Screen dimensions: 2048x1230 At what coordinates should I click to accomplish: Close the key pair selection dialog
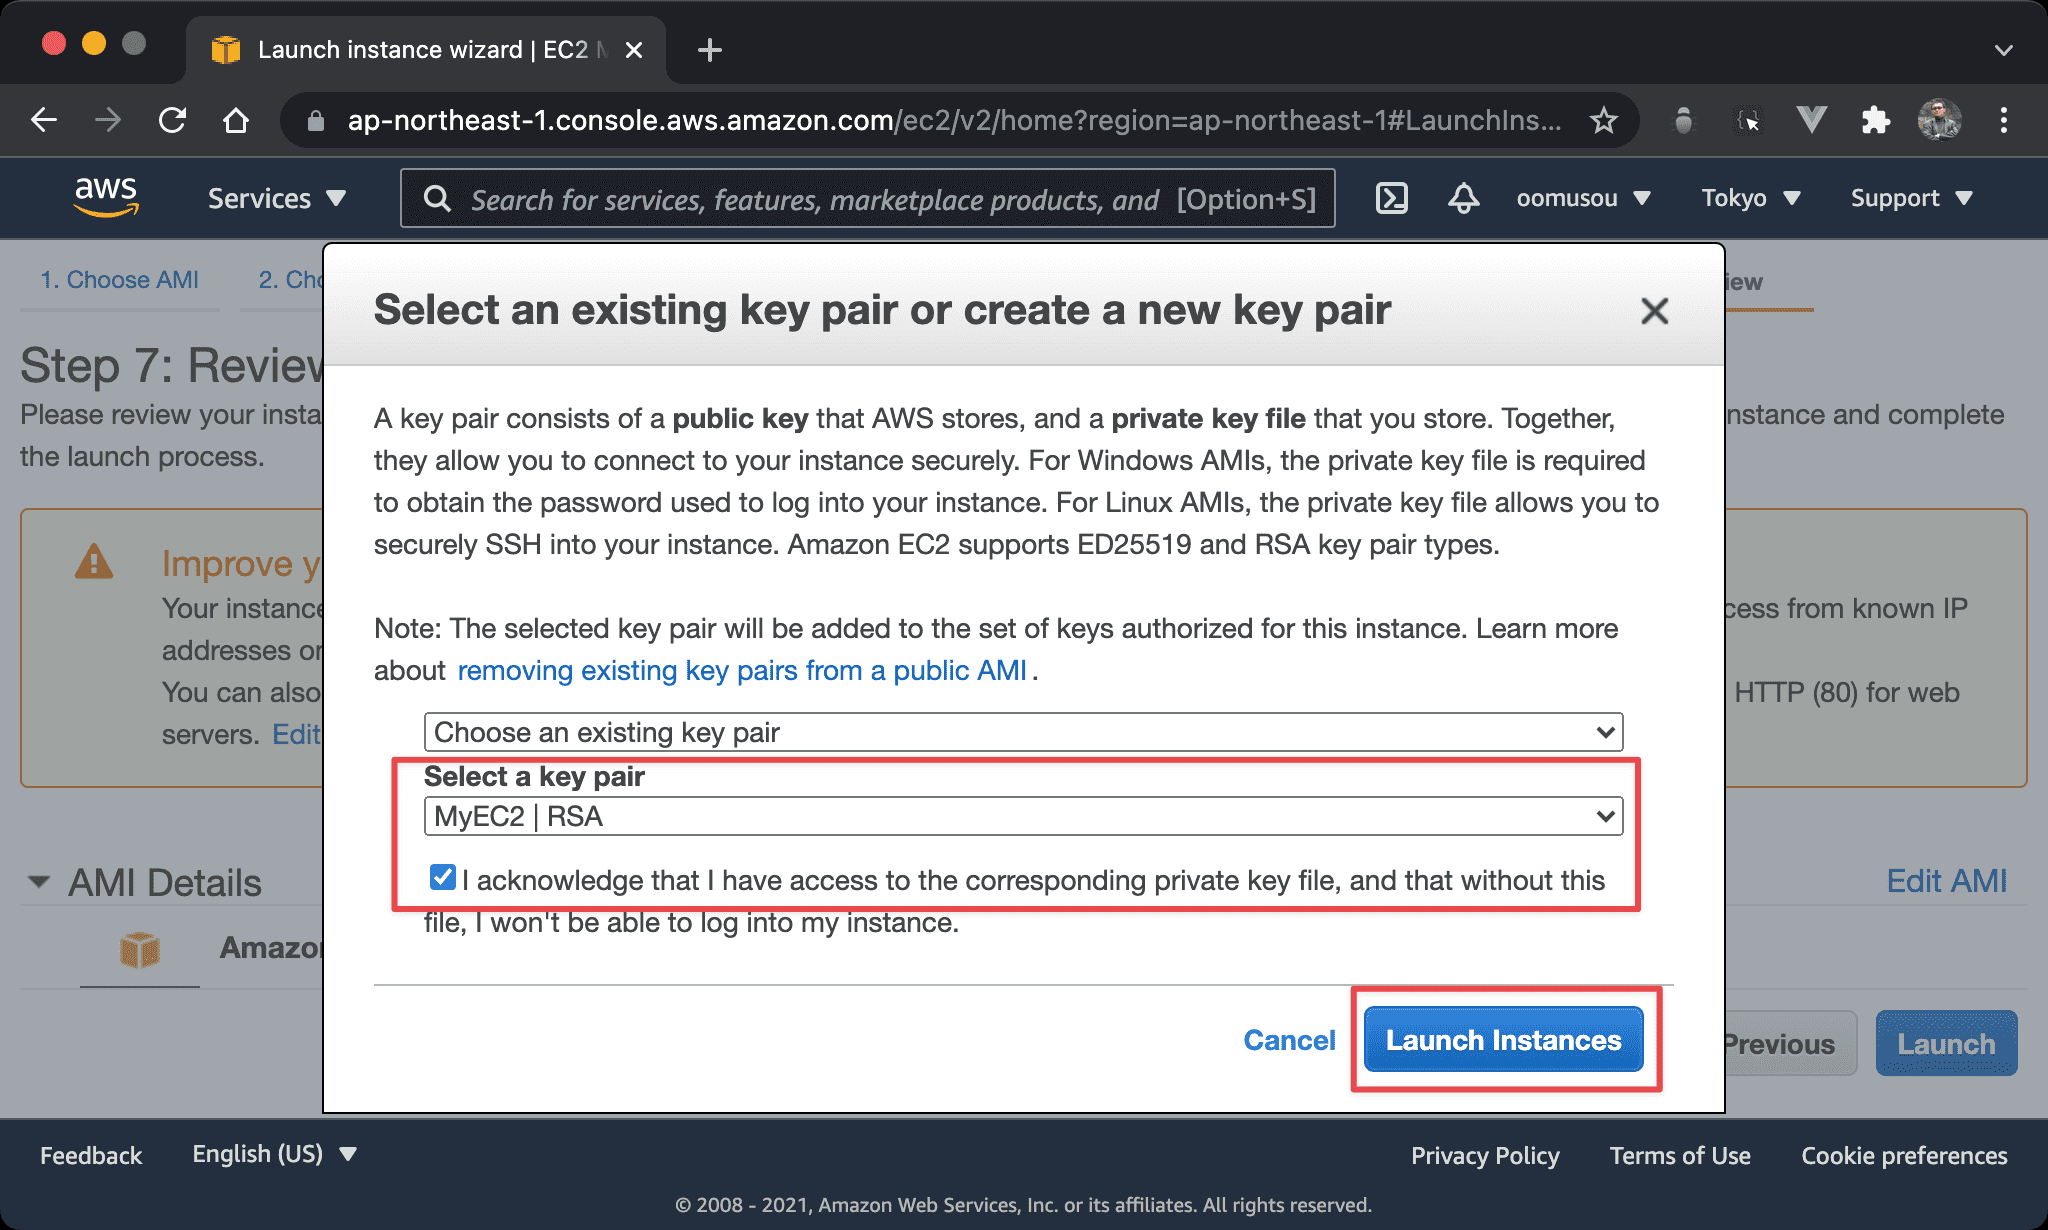tap(1654, 312)
